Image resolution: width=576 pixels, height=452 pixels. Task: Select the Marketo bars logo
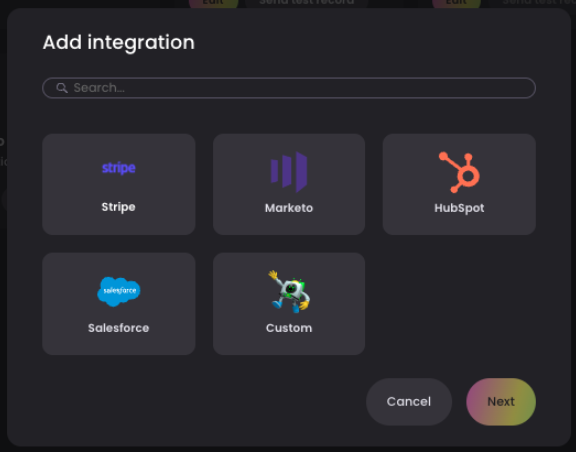(x=289, y=172)
